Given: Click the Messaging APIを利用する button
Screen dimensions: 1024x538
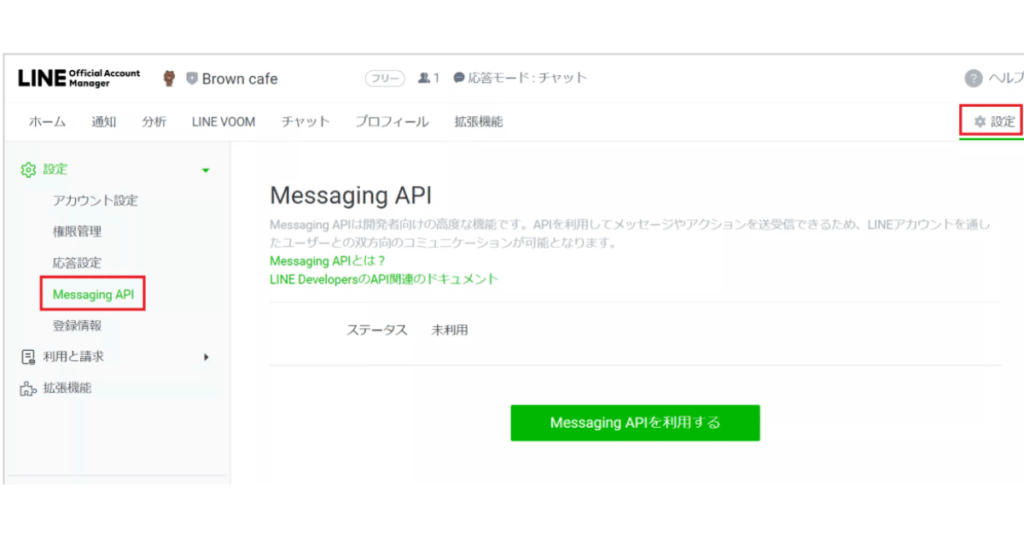Looking at the screenshot, I should pos(635,422).
